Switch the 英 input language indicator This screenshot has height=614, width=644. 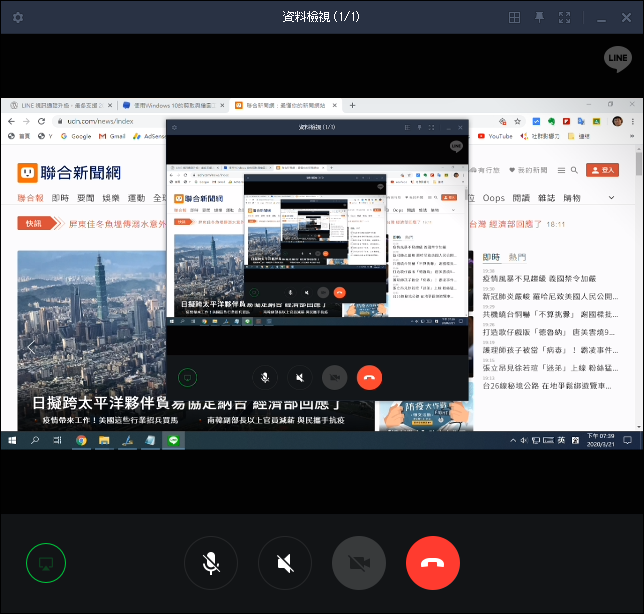click(561, 440)
